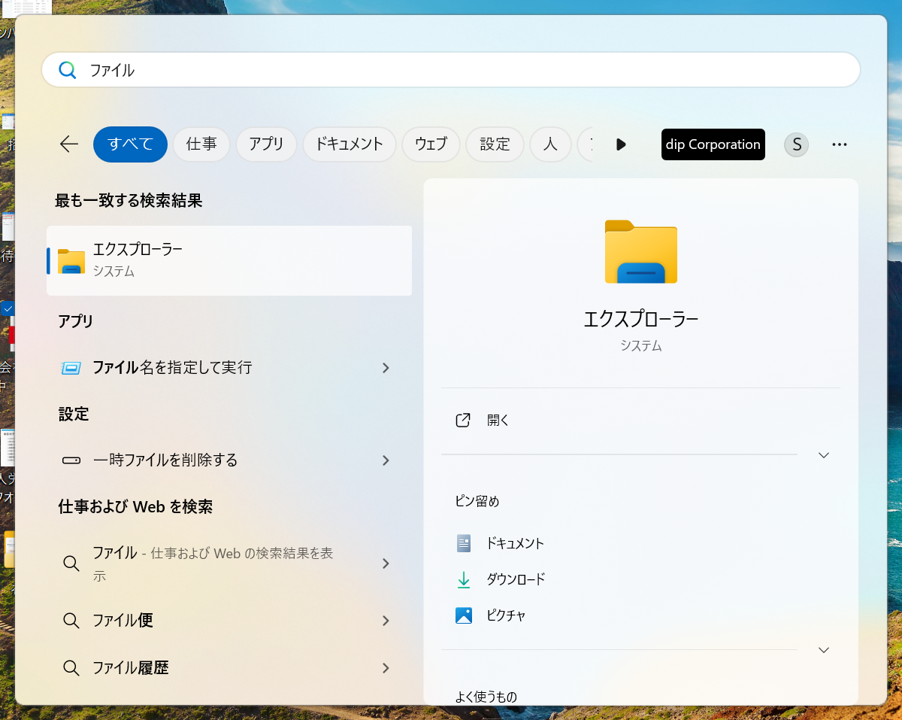Click the large Explorer icon in preview pane
This screenshot has height=720, width=902.
point(641,252)
